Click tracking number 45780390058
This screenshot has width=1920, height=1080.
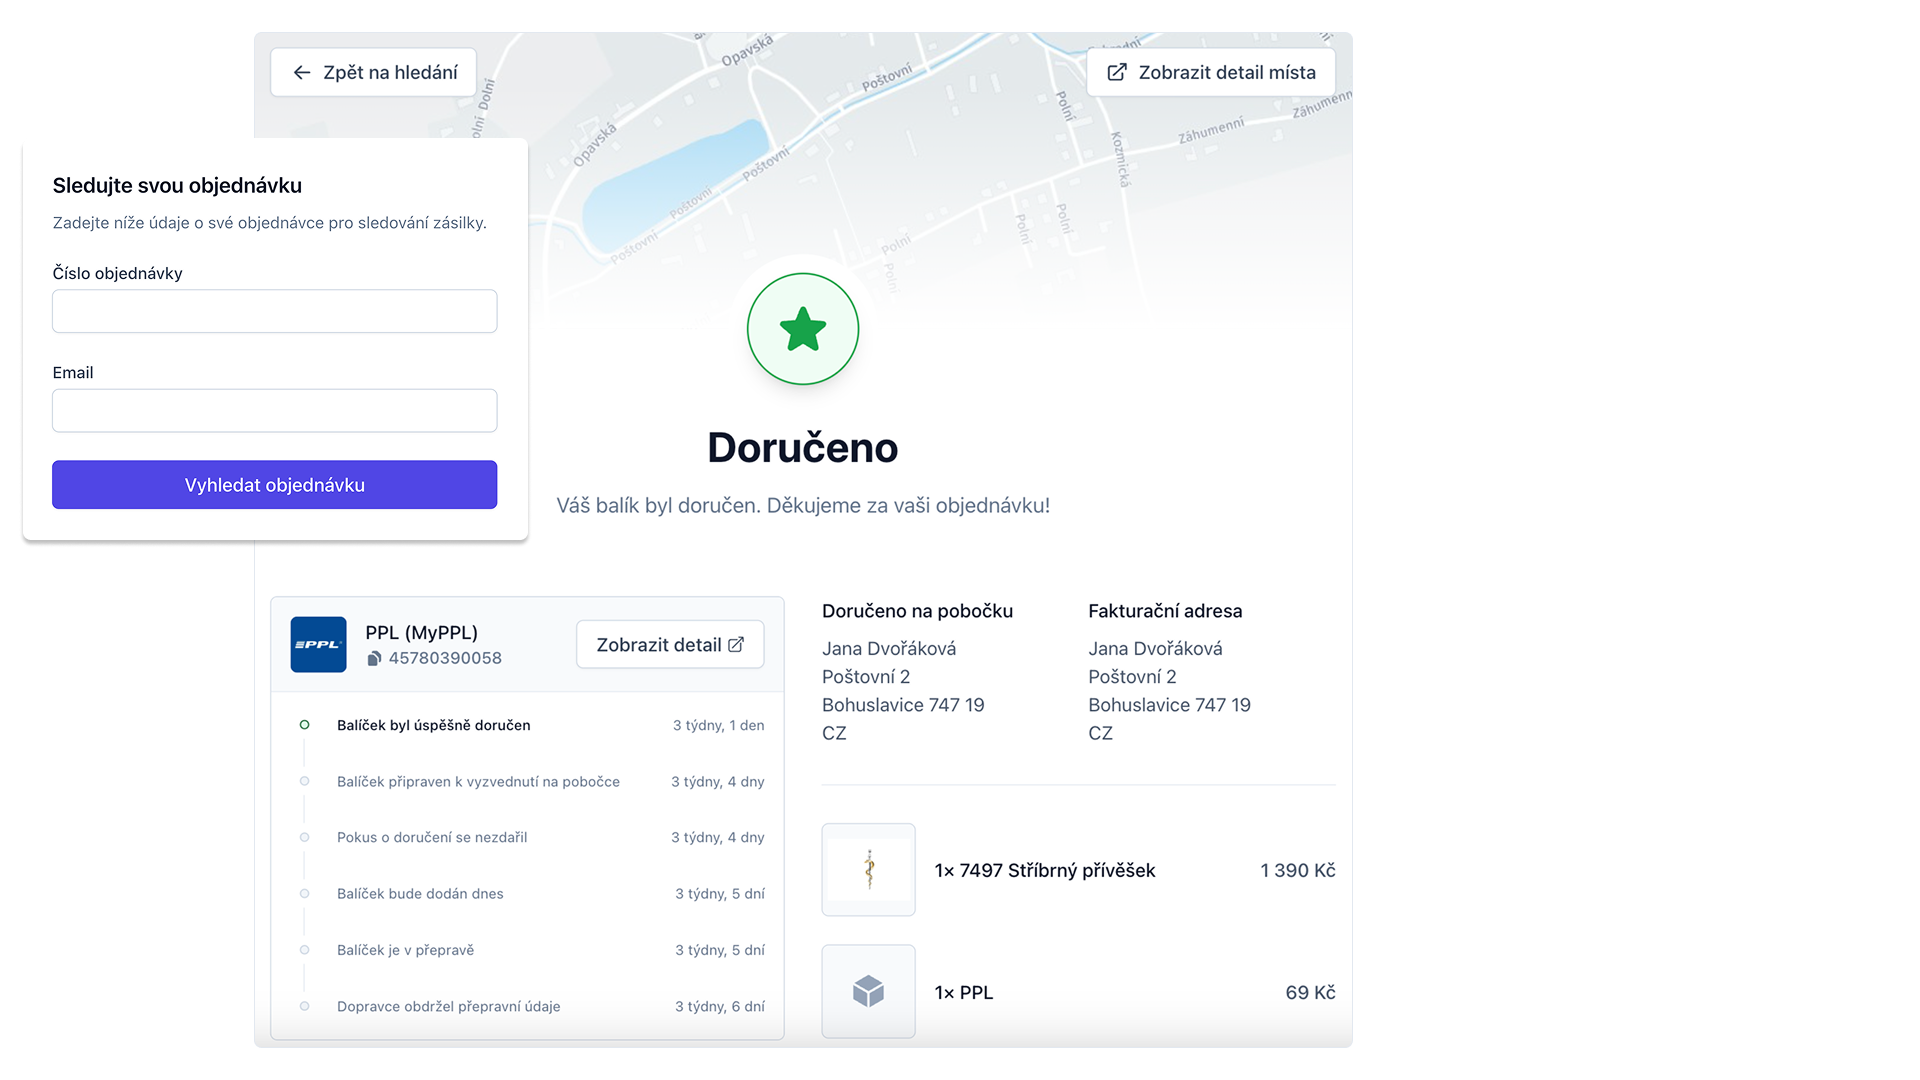pyautogui.click(x=445, y=658)
